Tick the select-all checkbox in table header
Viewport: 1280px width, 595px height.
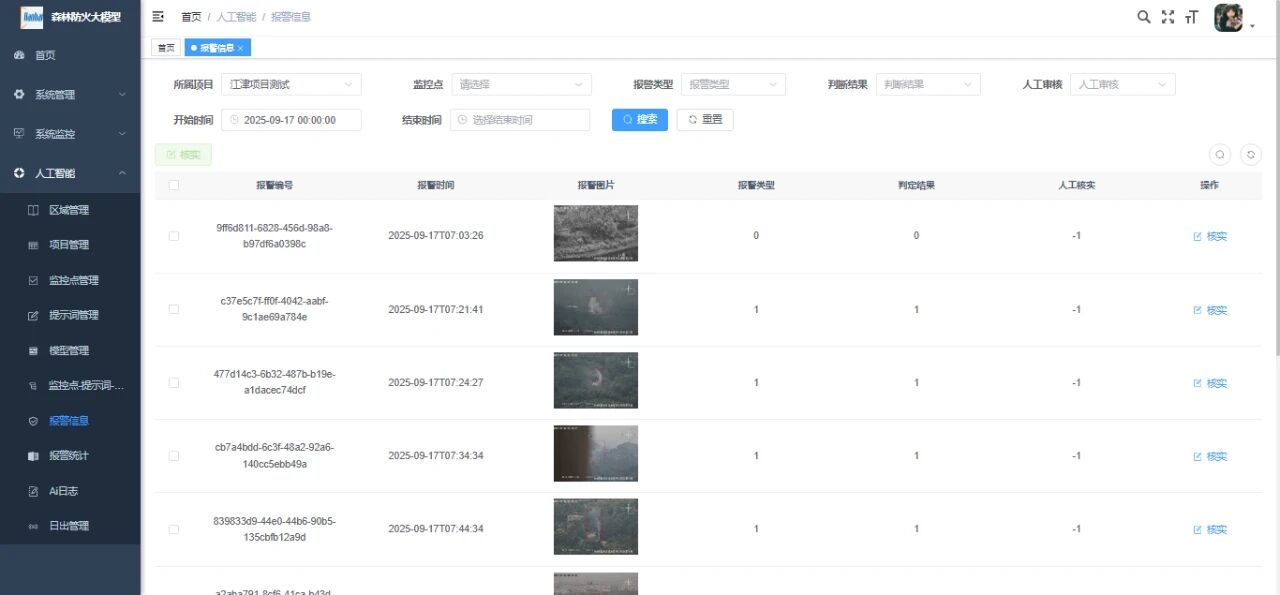pos(174,185)
